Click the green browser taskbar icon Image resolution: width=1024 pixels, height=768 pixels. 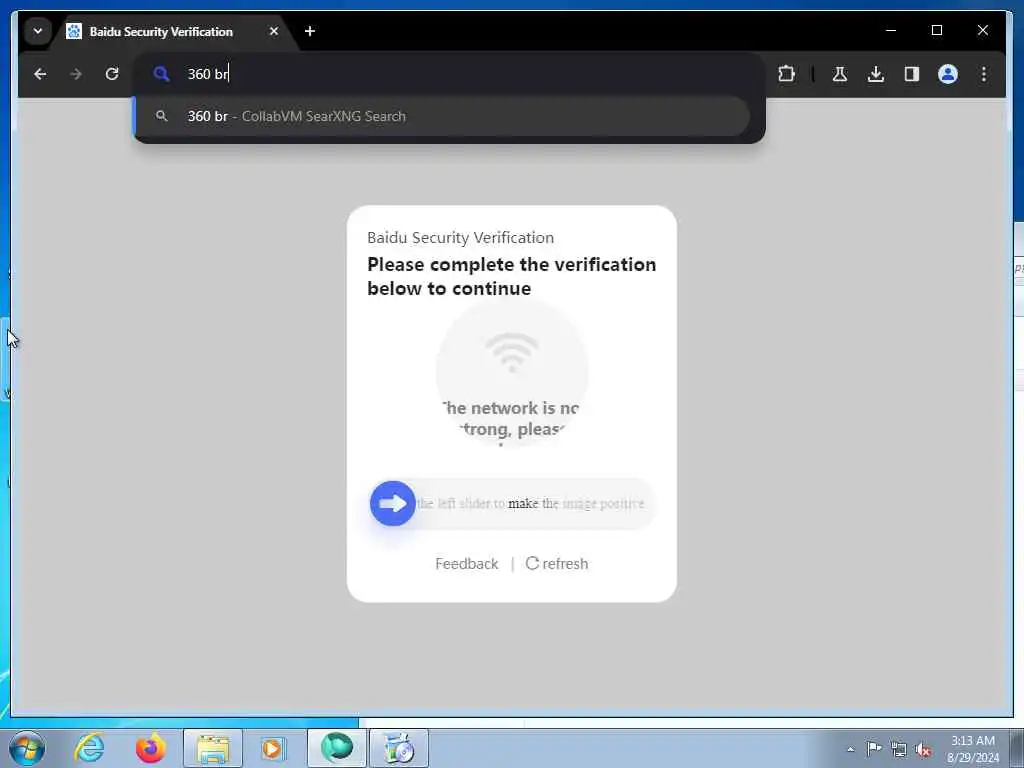click(x=336, y=748)
